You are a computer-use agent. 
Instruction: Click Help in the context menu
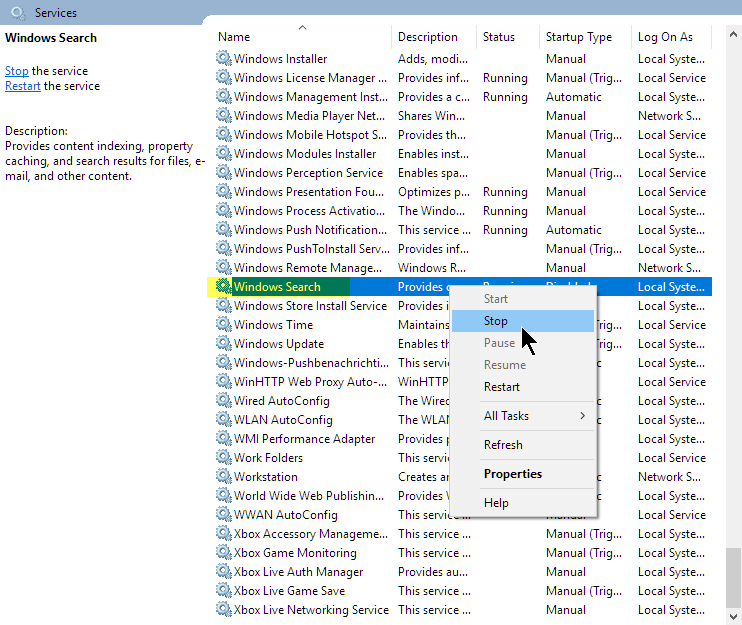496,503
